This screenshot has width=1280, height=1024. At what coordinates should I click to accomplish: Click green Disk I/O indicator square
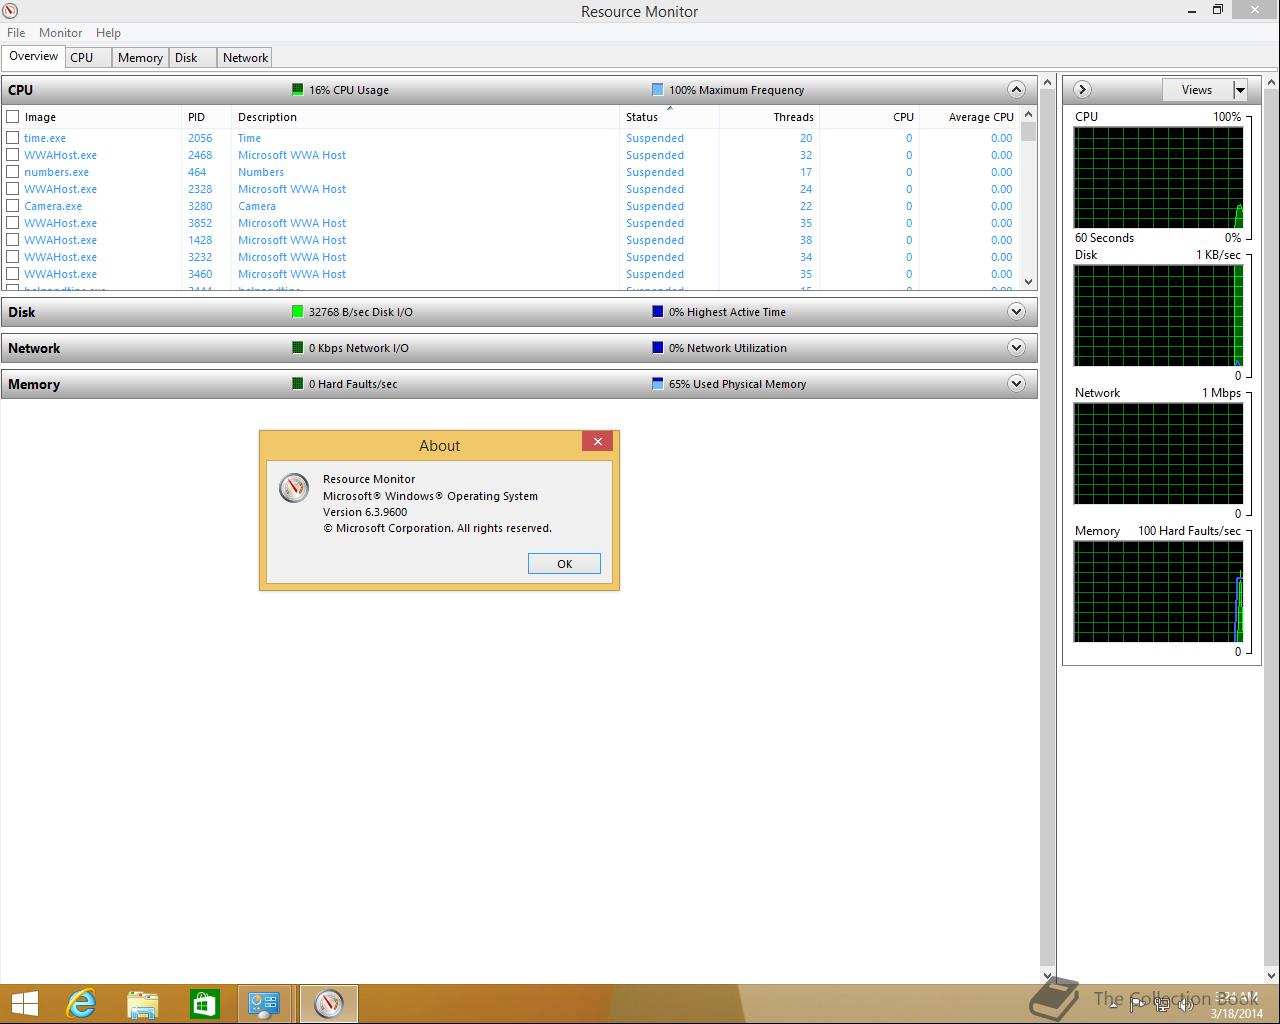pos(297,312)
